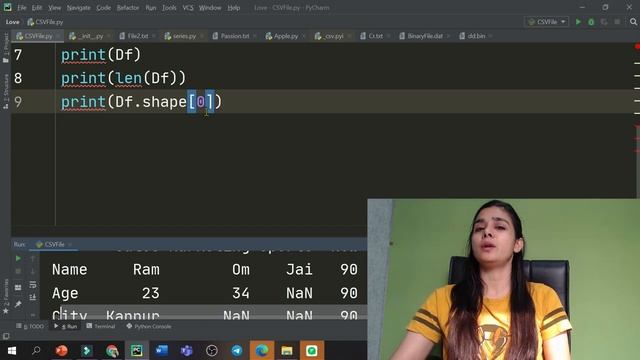This screenshot has width=640, height=360.
Task: Open the VCS menu
Action: pyautogui.click(x=188, y=7)
